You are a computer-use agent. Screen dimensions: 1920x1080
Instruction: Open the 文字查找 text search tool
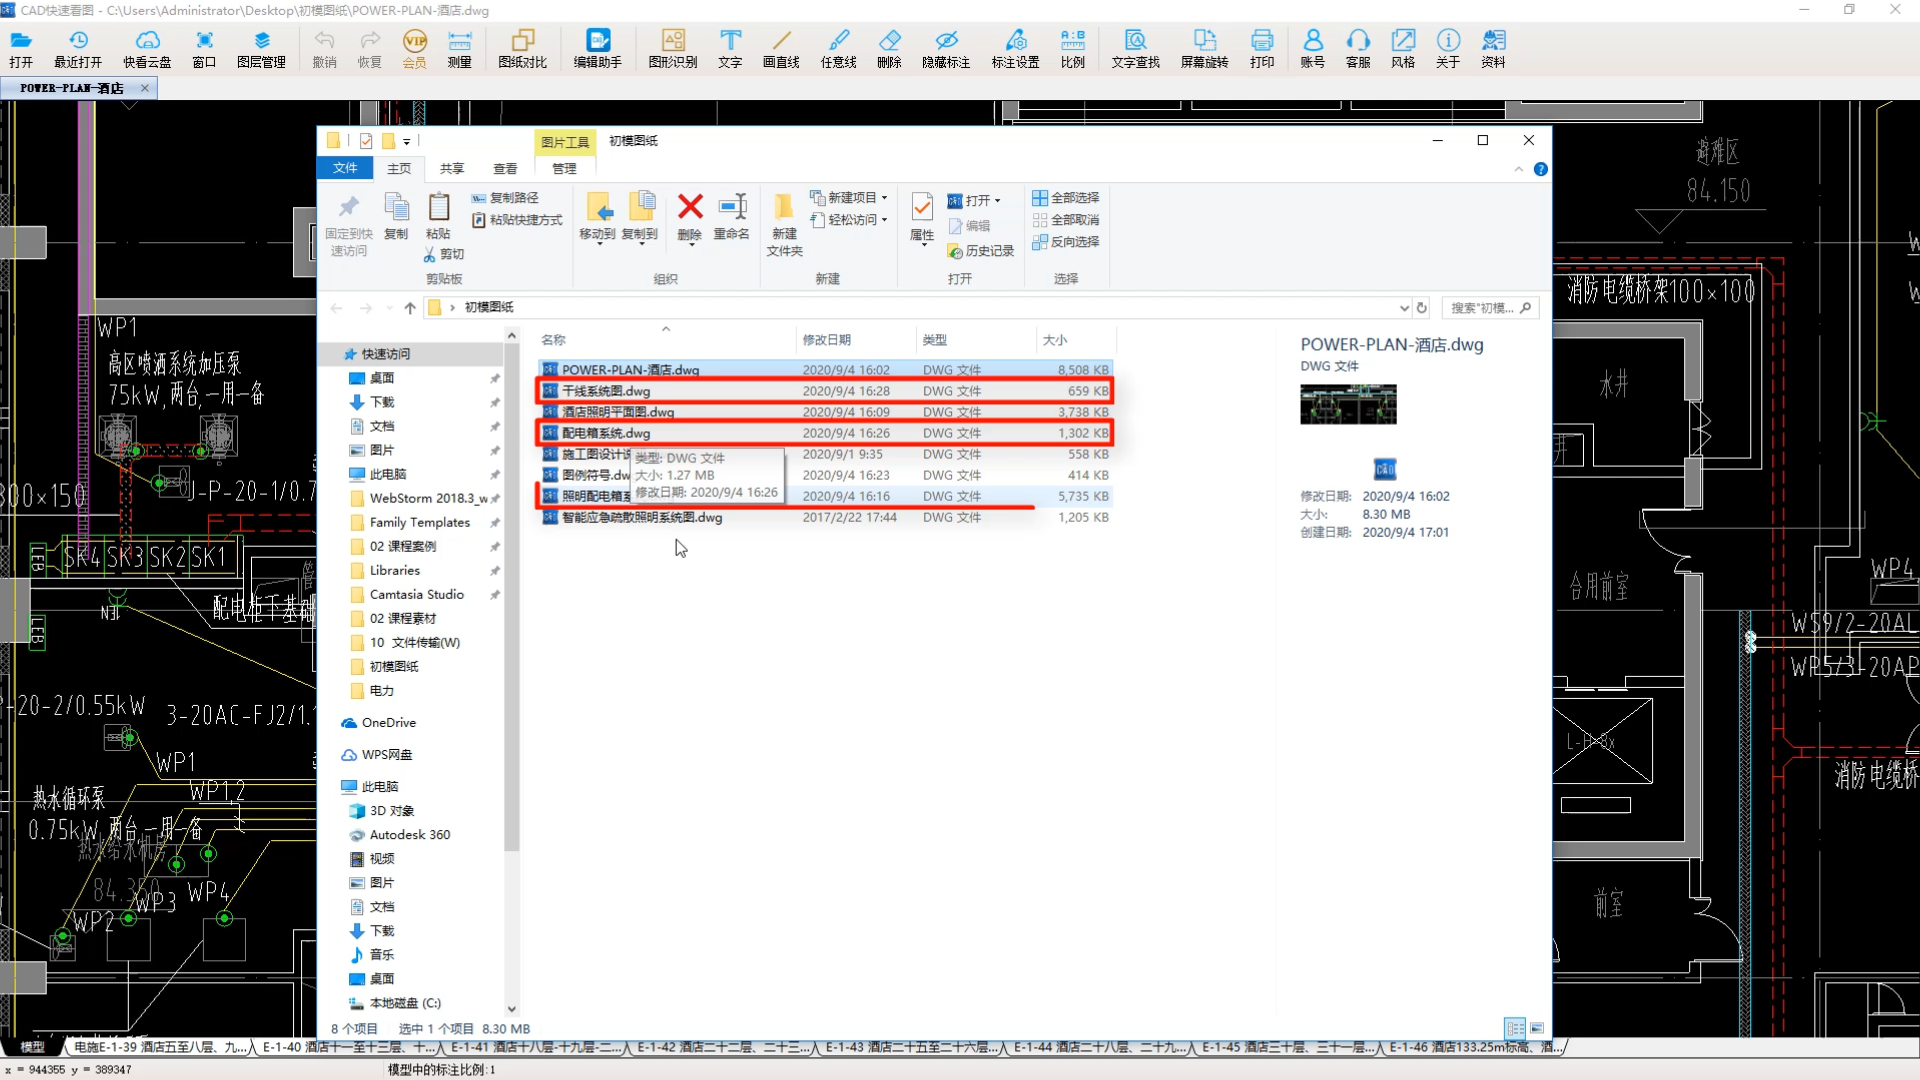click(x=1135, y=48)
